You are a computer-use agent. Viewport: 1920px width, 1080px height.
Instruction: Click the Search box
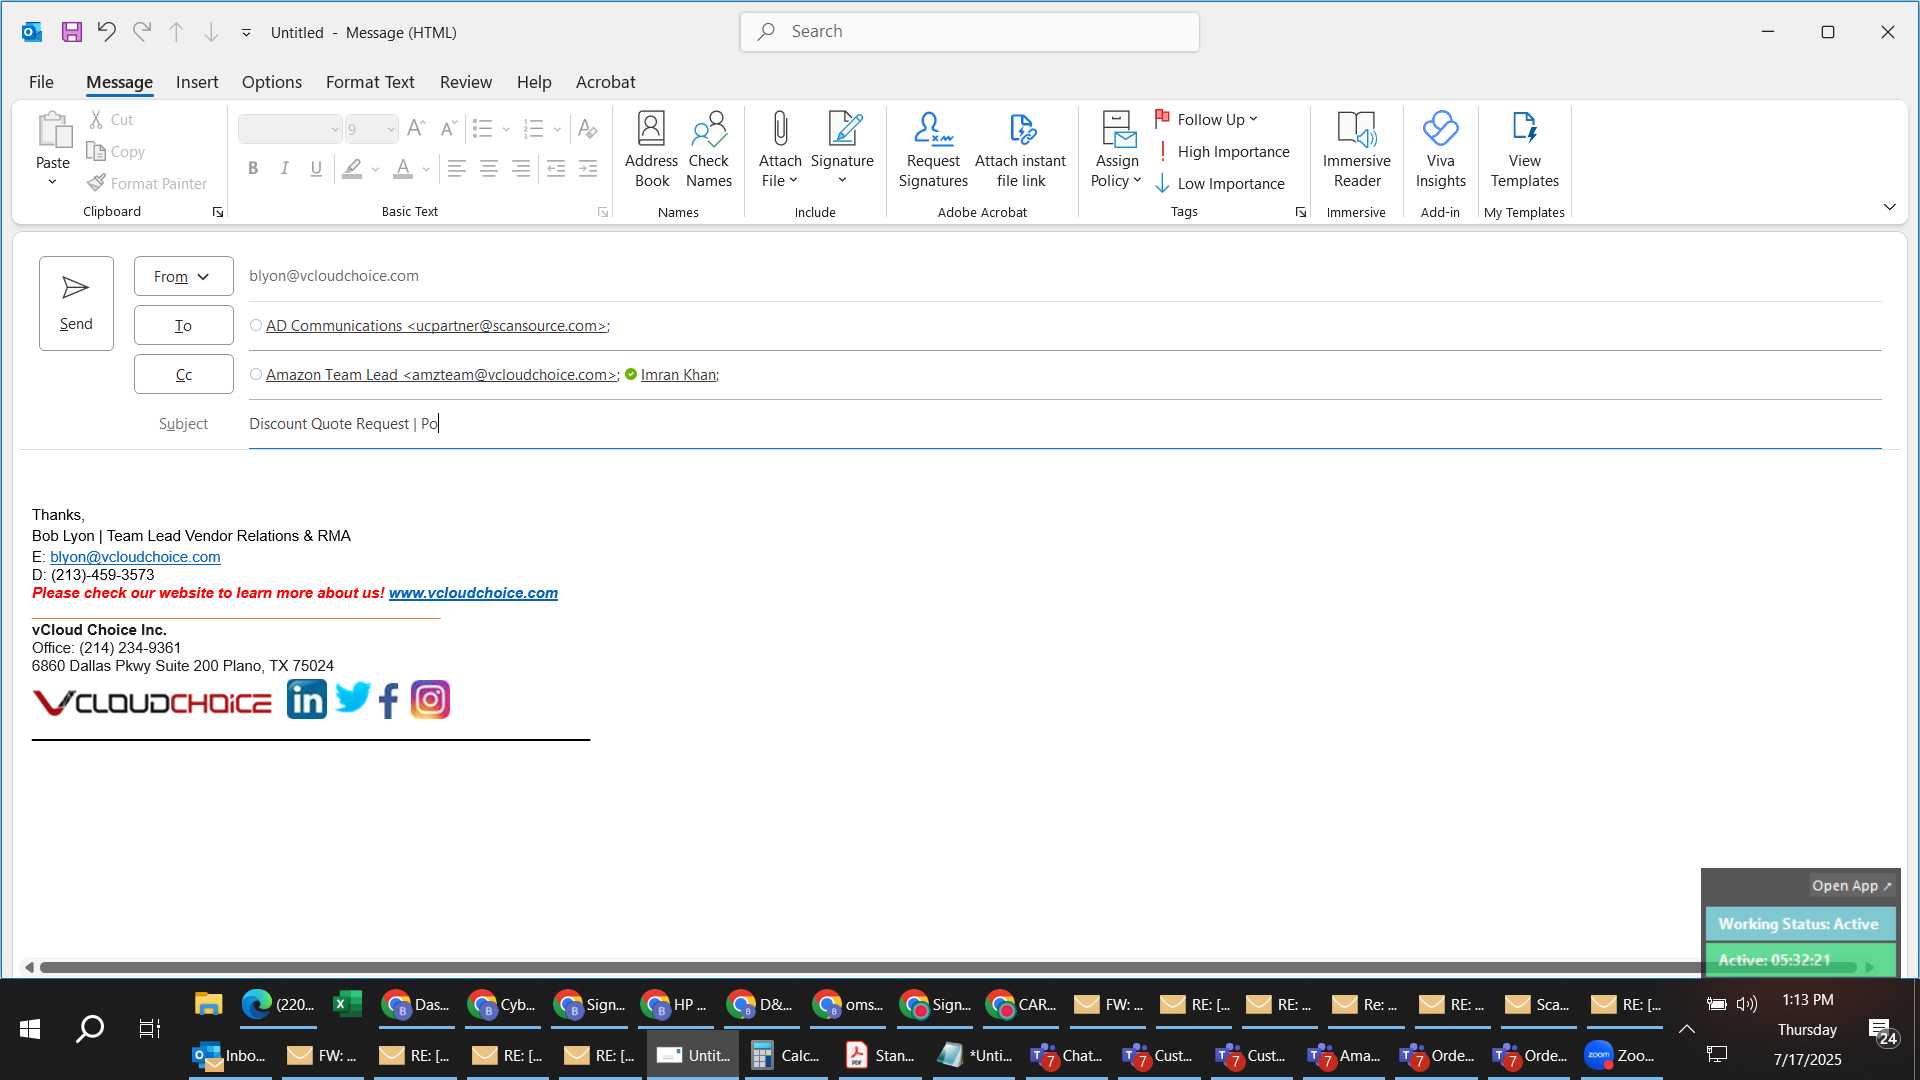[969, 32]
